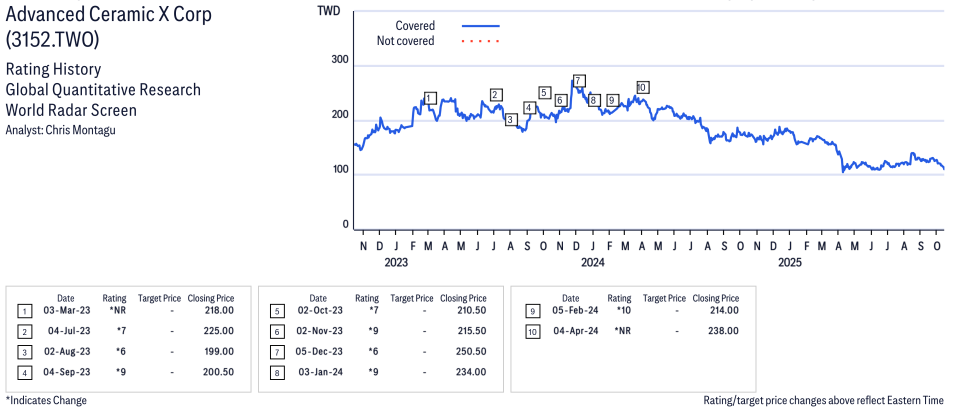Click the Target Price header in first table

pyautogui.click(x=159, y=298)
